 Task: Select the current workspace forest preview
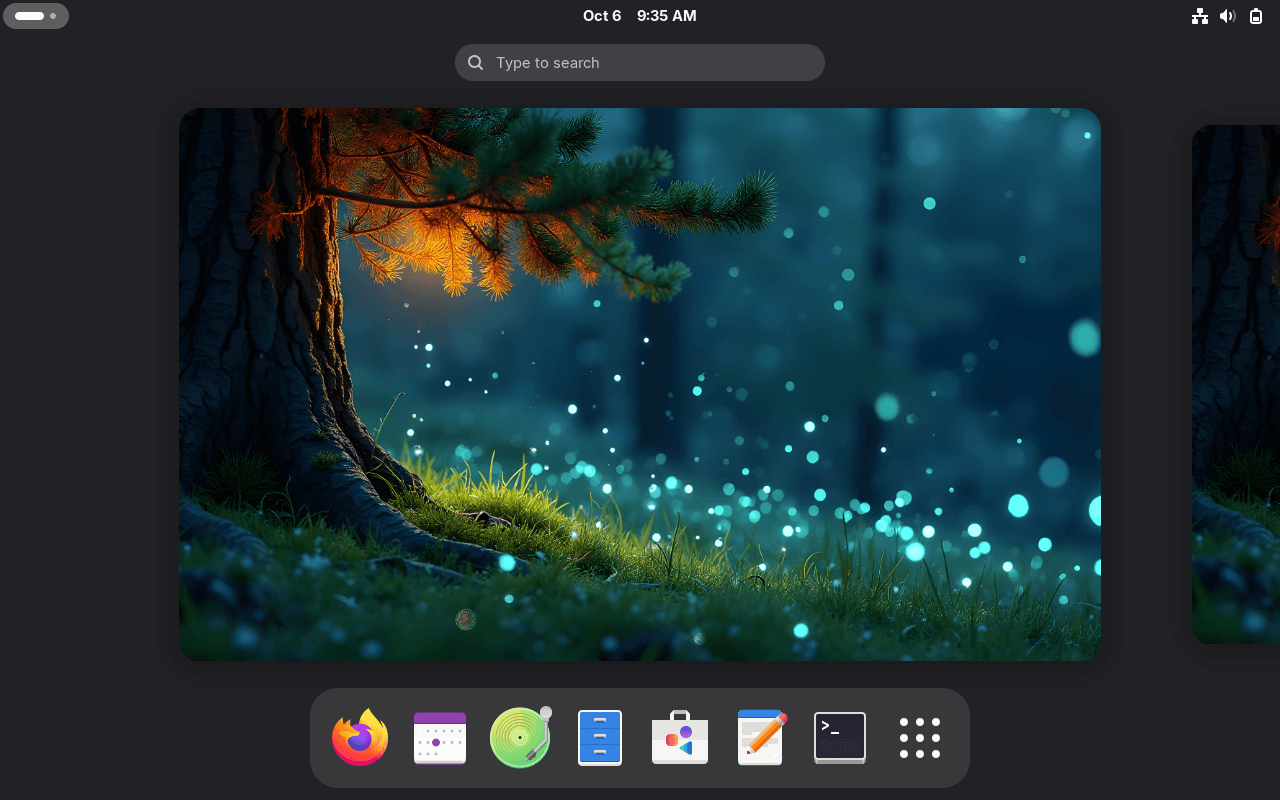click(640, 384)
